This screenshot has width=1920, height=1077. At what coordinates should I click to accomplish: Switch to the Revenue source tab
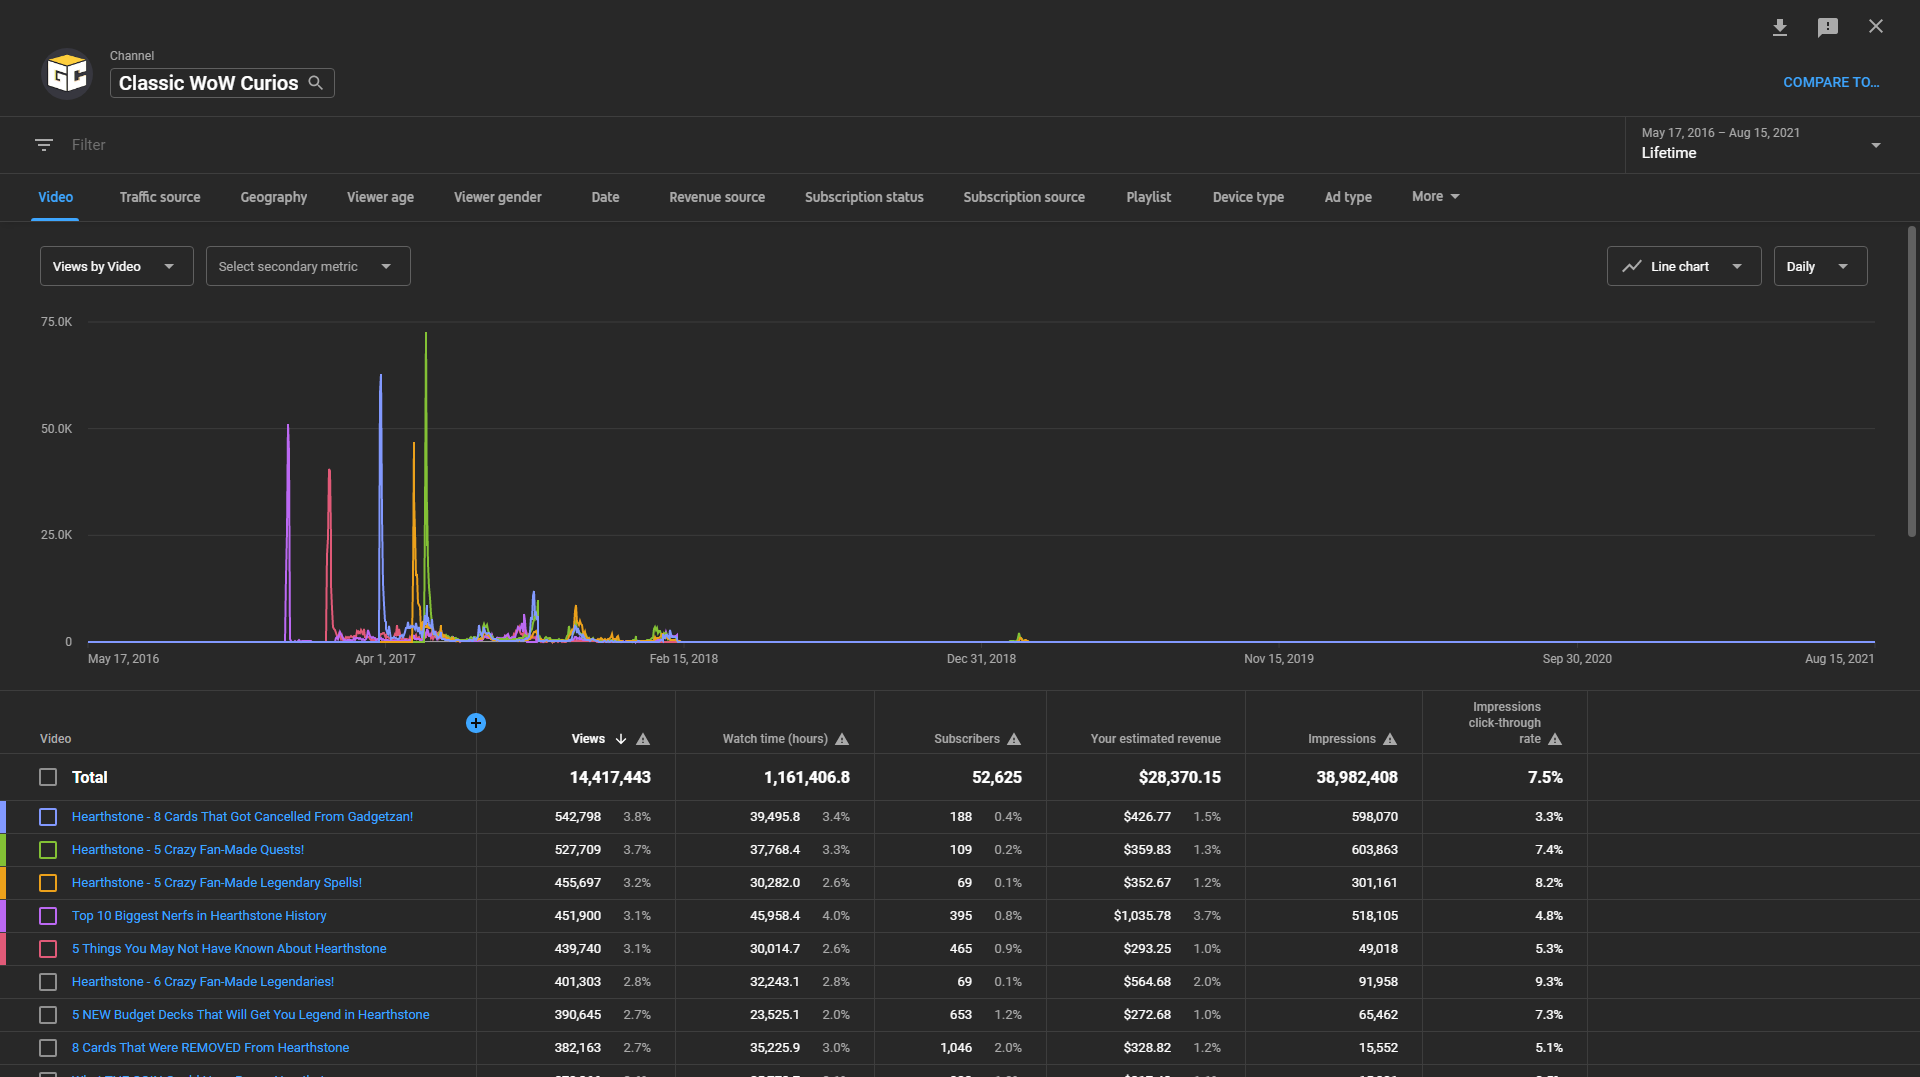tap(717, 197)
